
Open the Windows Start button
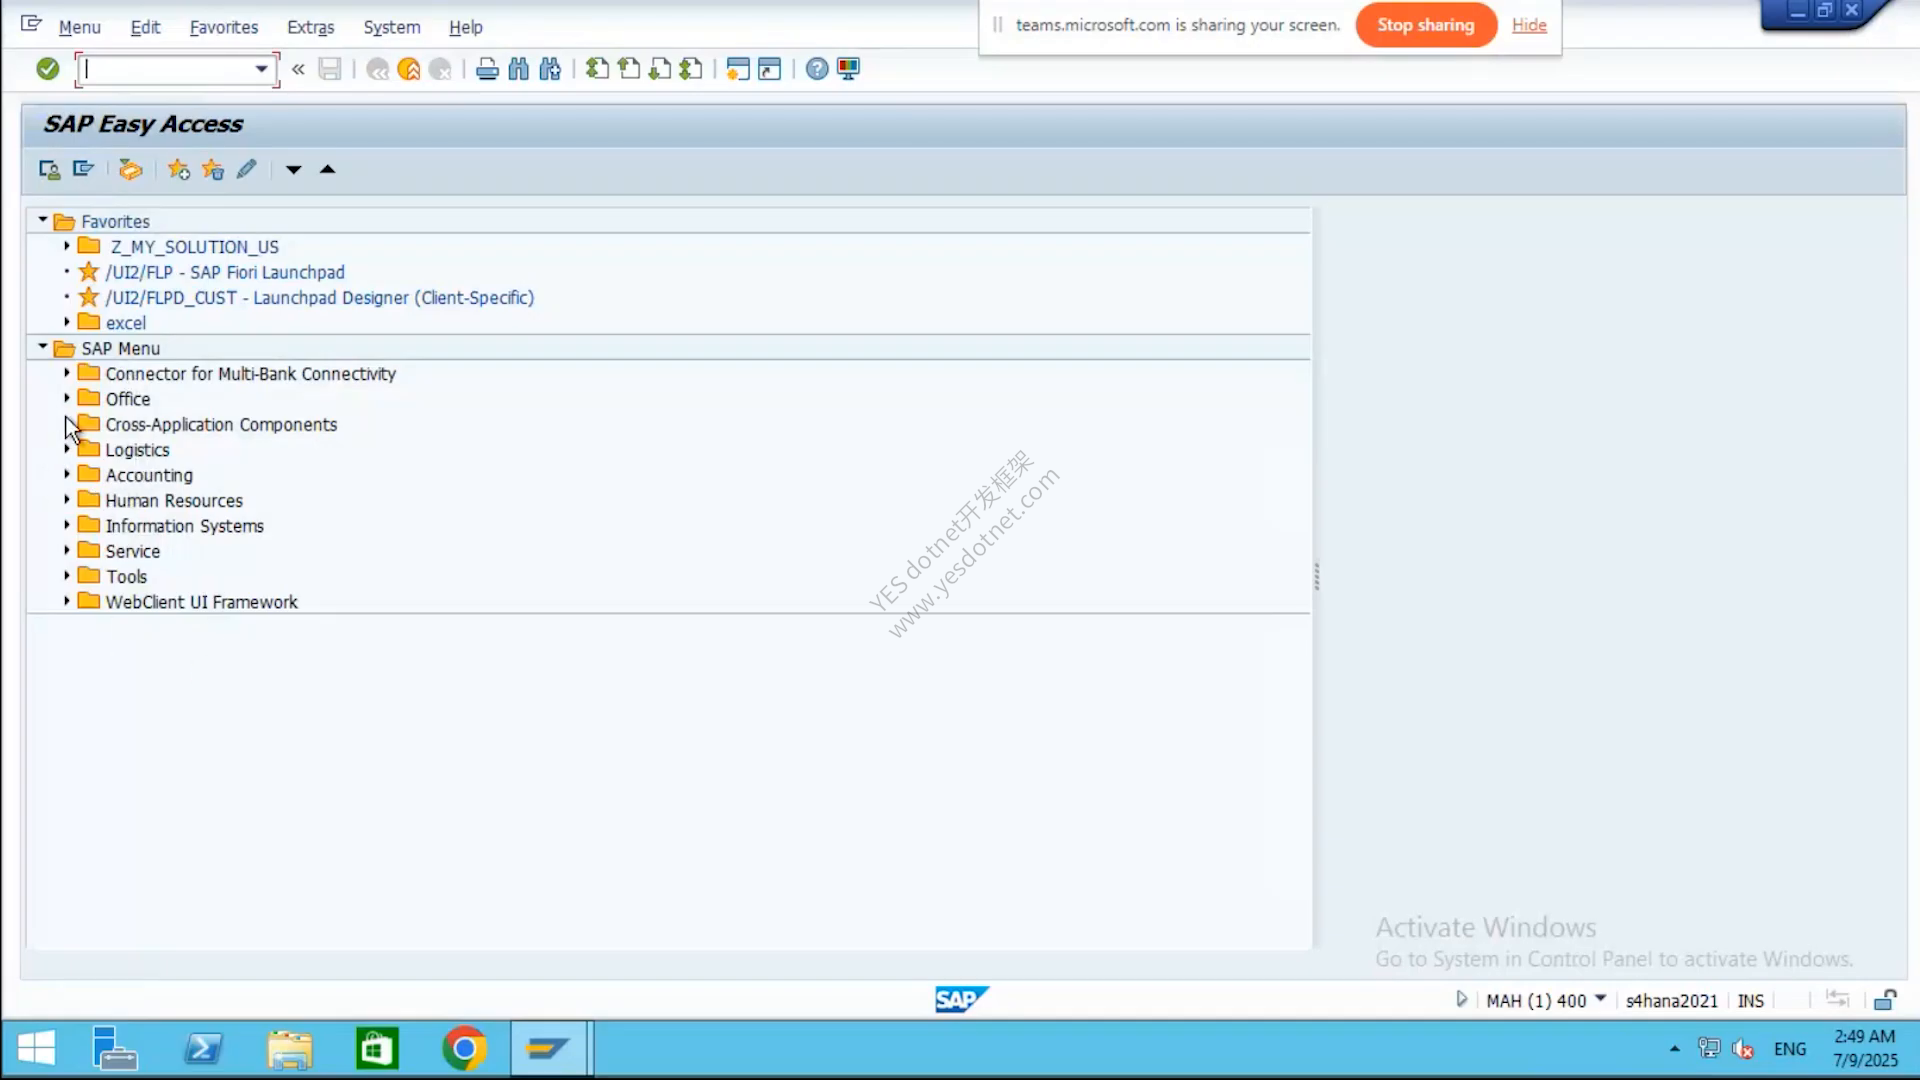click(x=37, y=1048)
